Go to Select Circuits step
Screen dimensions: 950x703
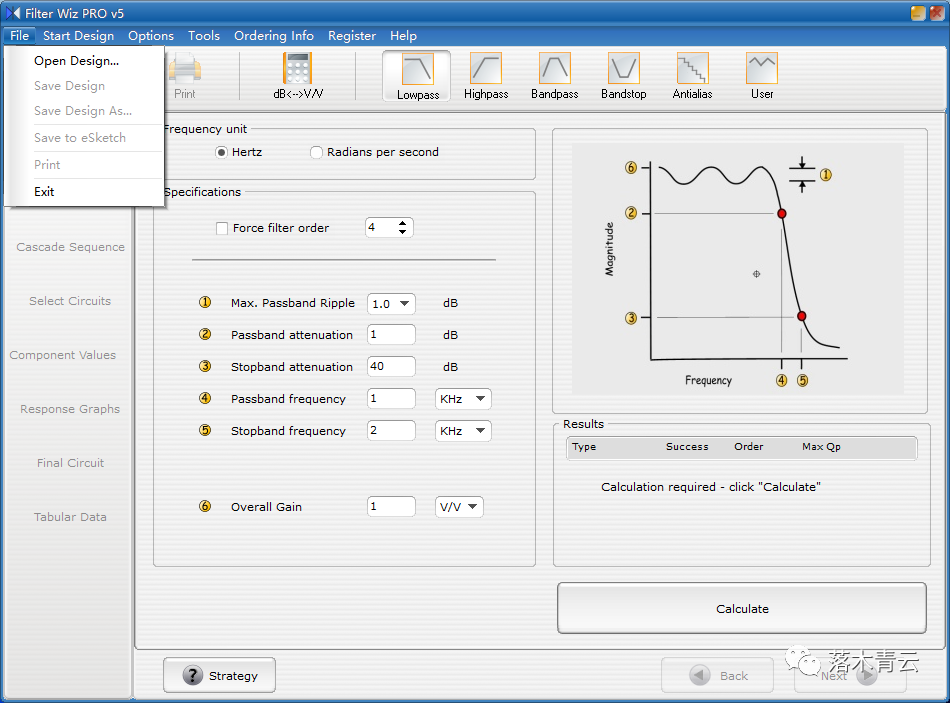[x=70, y=301]
